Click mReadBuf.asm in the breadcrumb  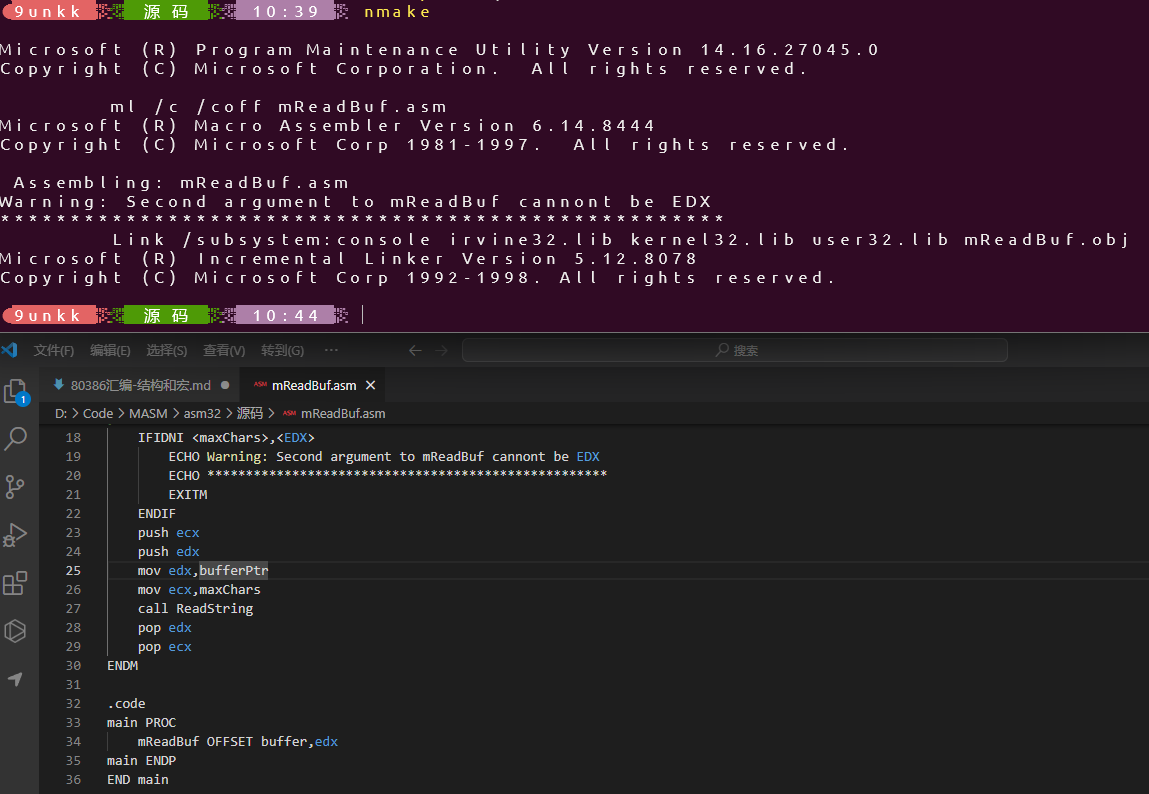coord(342,413)
